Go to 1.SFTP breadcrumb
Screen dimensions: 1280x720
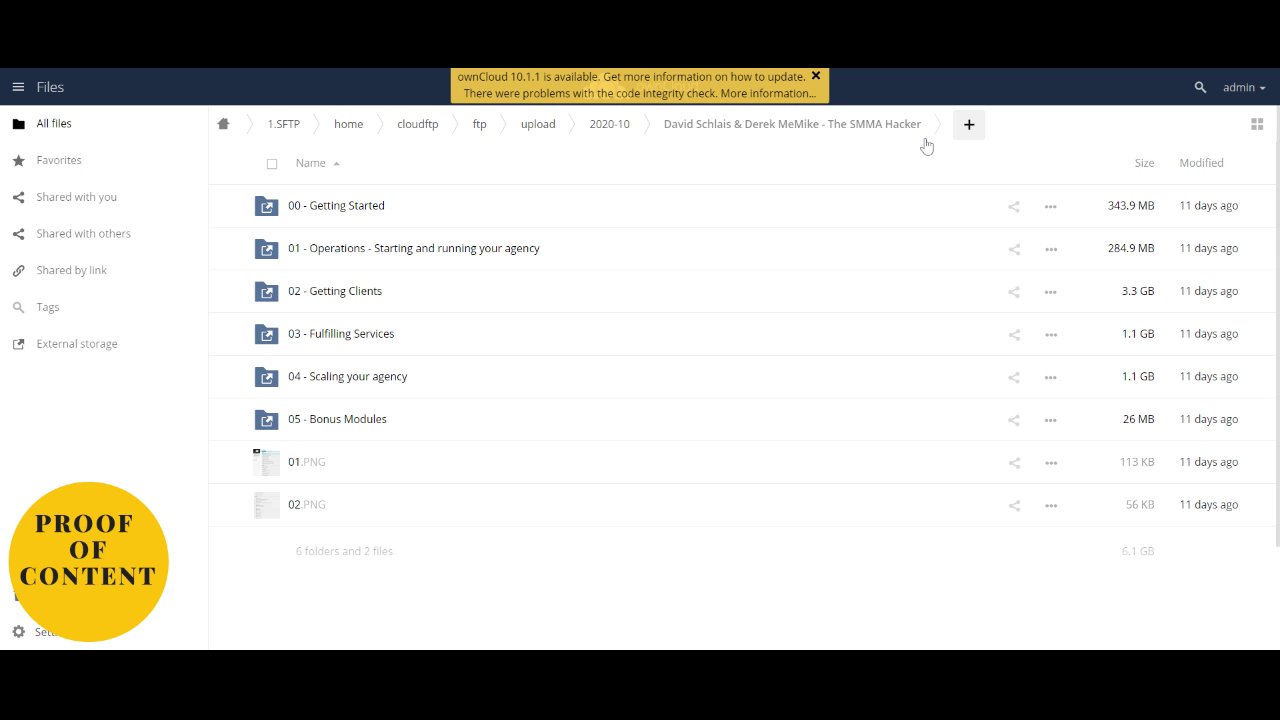pyautogui.click(x=283, y=124)
